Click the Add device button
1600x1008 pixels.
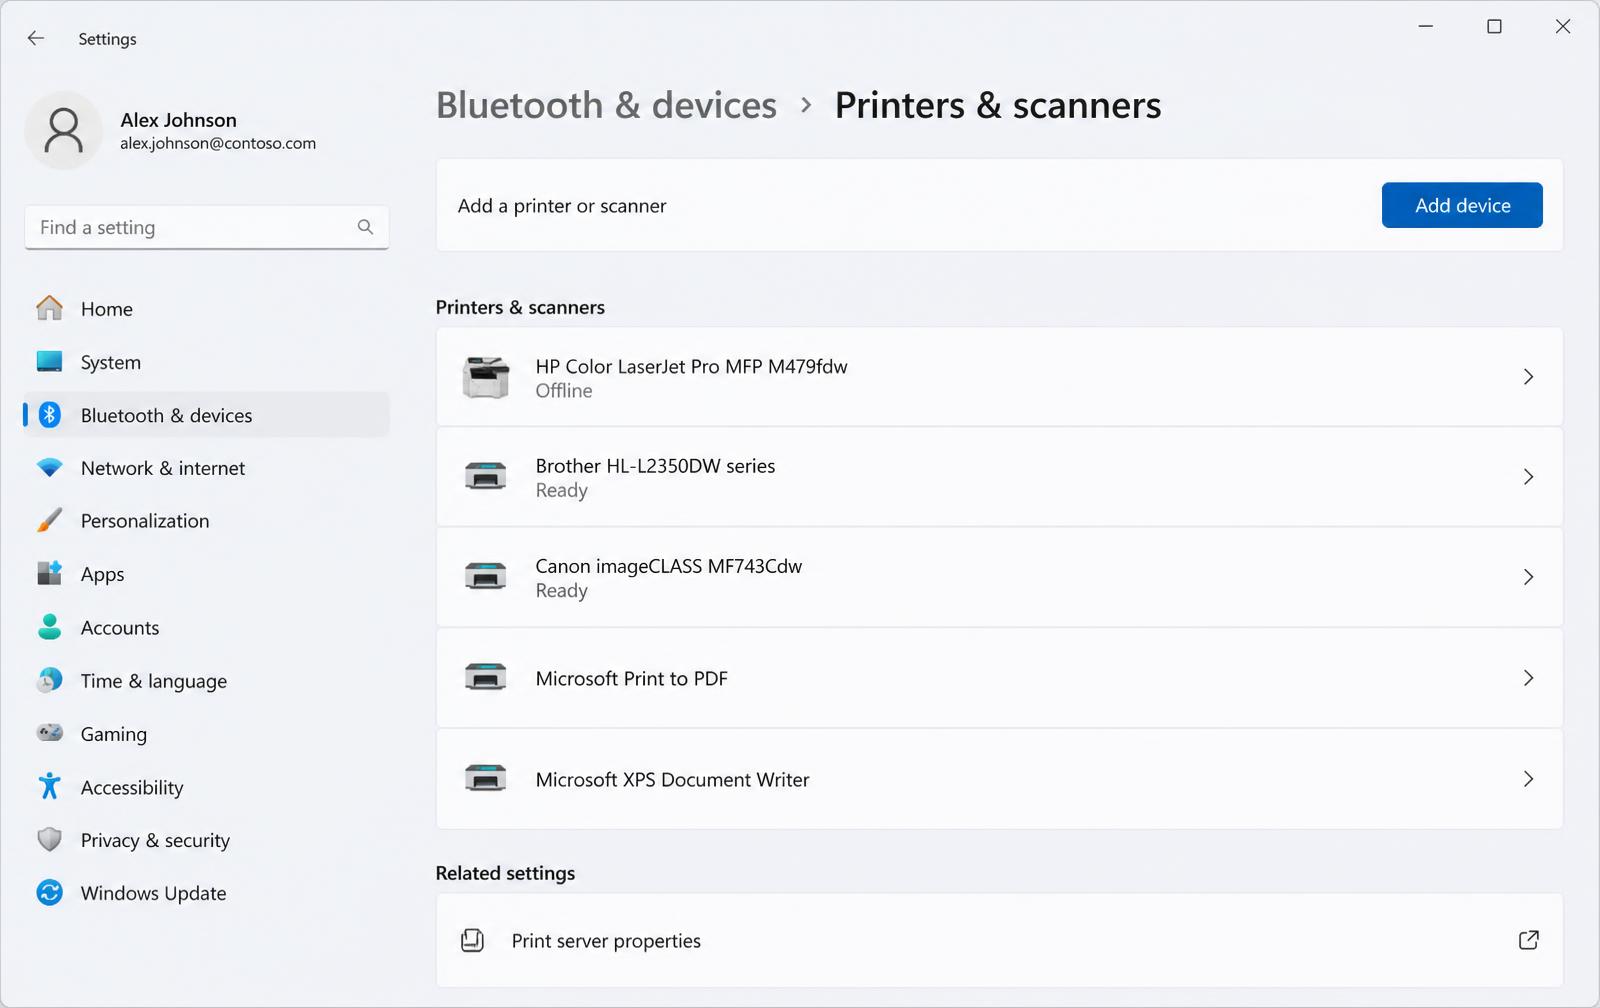1462,205
